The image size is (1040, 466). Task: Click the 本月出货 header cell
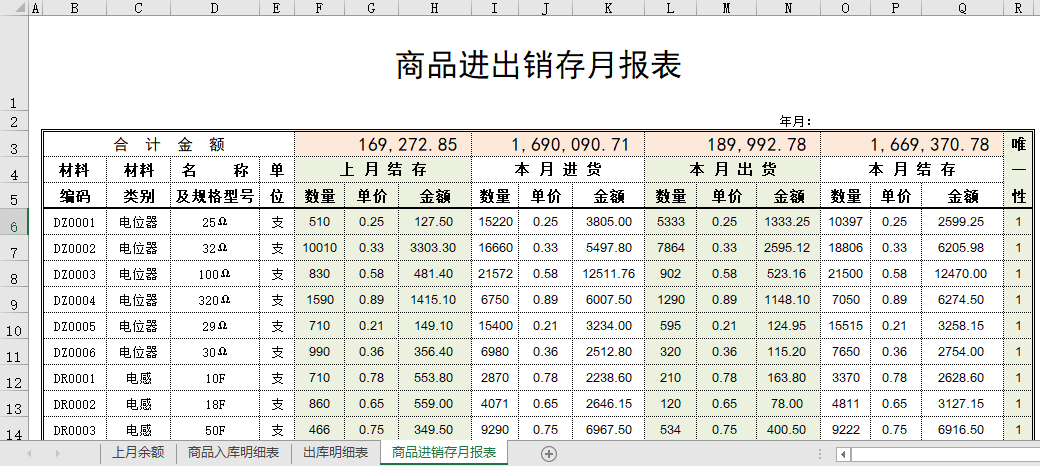pos(732,170)
